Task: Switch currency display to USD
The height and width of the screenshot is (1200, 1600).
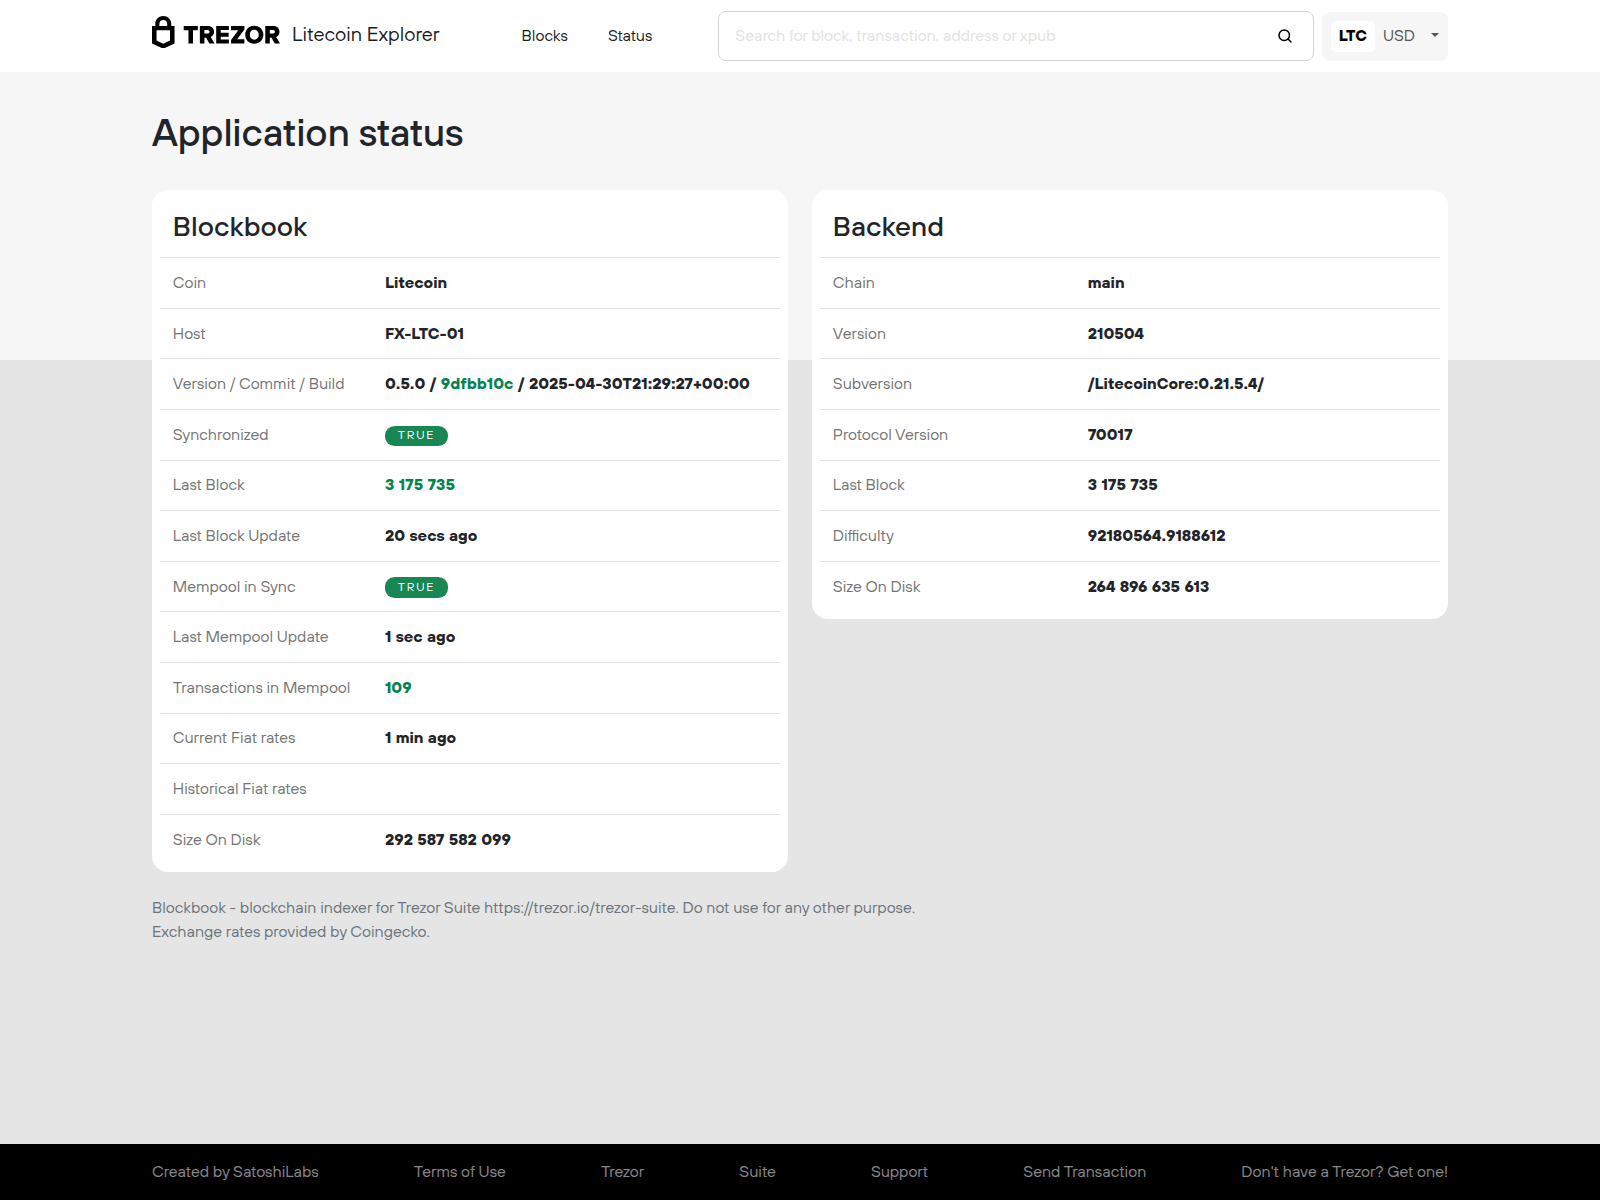Action: pos(1398,36)
